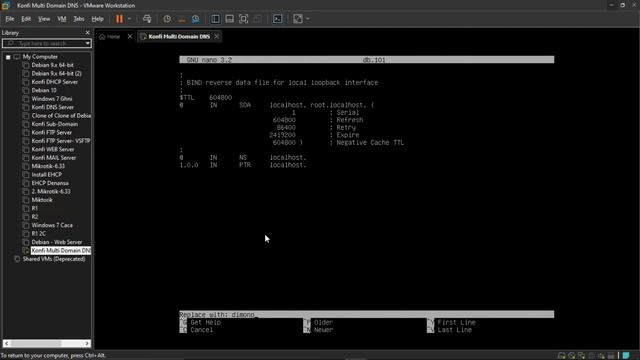Click library scrollbar left arrow

click(x=7, y=344)
